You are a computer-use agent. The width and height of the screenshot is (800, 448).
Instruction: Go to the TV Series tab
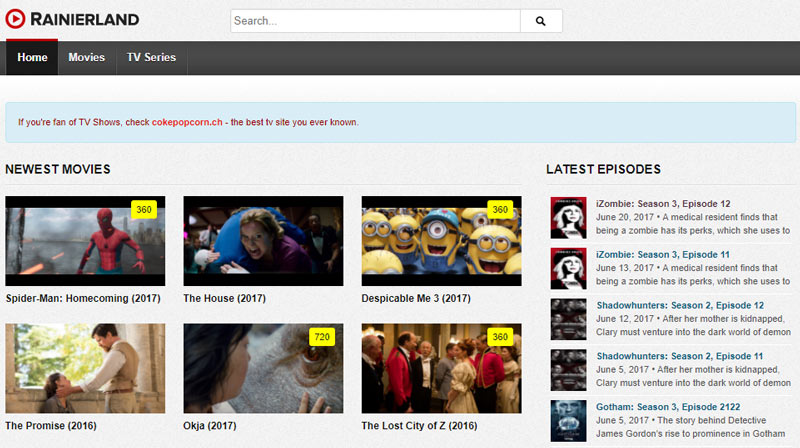click(152, 57)
